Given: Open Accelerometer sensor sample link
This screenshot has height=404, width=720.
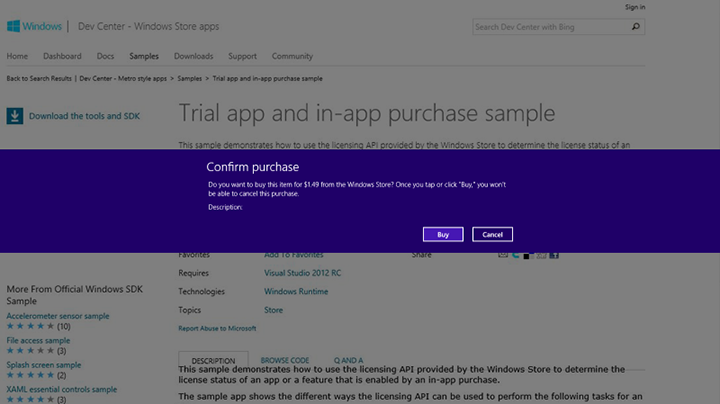Looking at the screenshot, I should tap(58, 316).
